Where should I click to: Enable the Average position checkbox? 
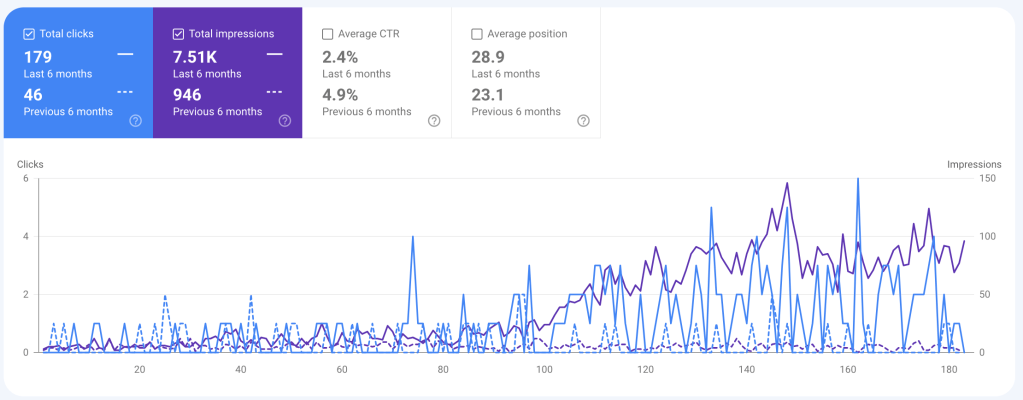click(x=477, y=34)
